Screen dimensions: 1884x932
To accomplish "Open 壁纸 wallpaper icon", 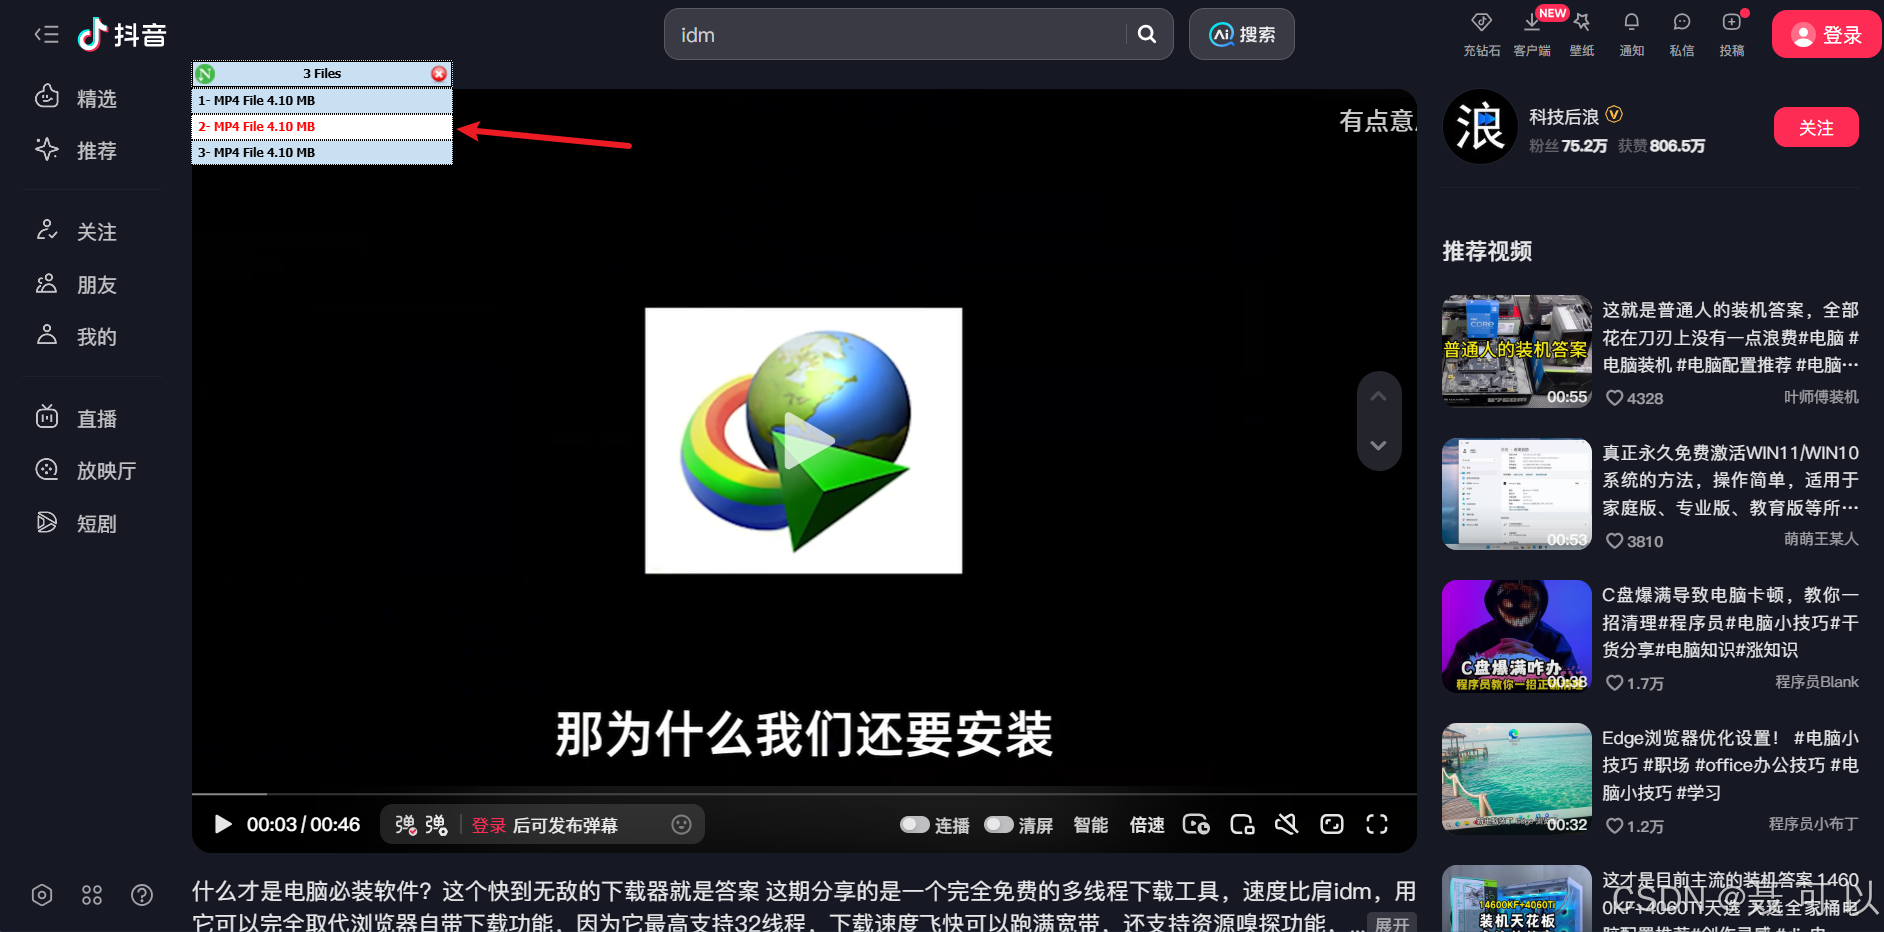I will pyautogui.click(x=1582, y=34).
